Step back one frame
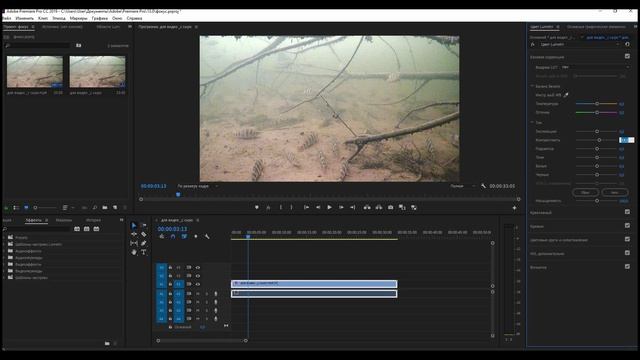Viewport: 640px width, 360px height. coord(318,207)
